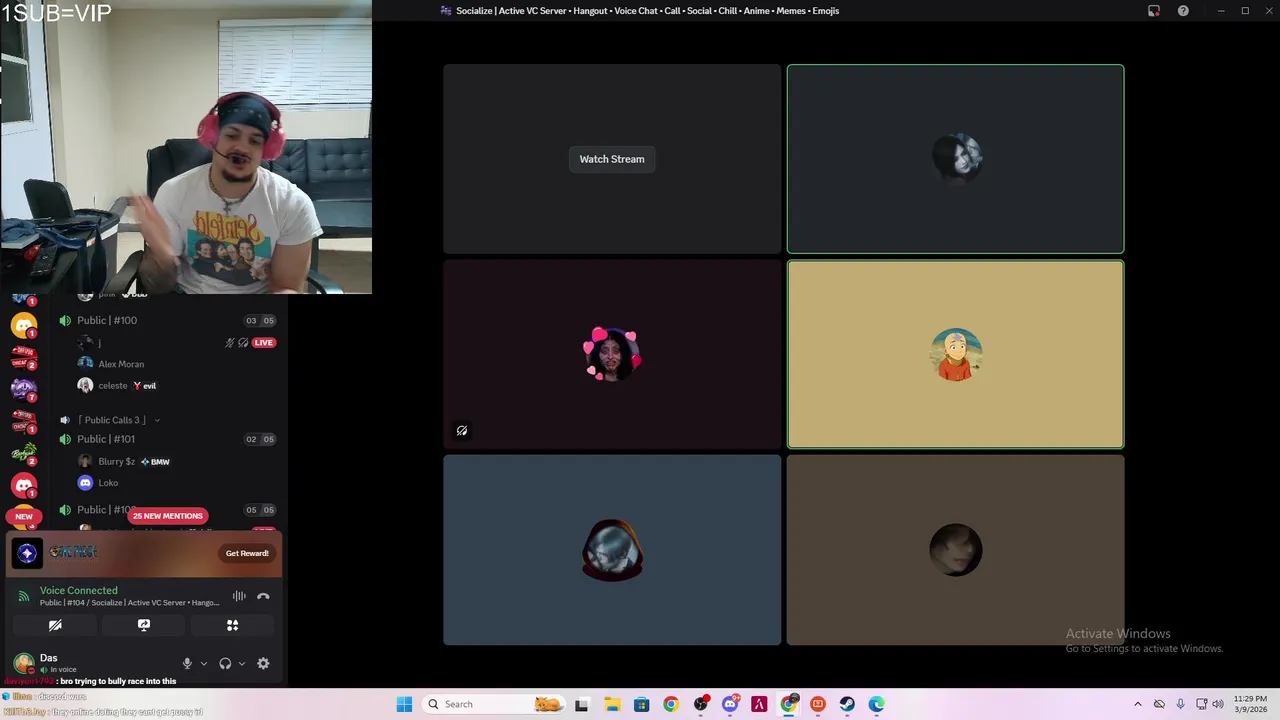Open the activities launcher button
1280x720 pixels.
[x=232, y=625]
